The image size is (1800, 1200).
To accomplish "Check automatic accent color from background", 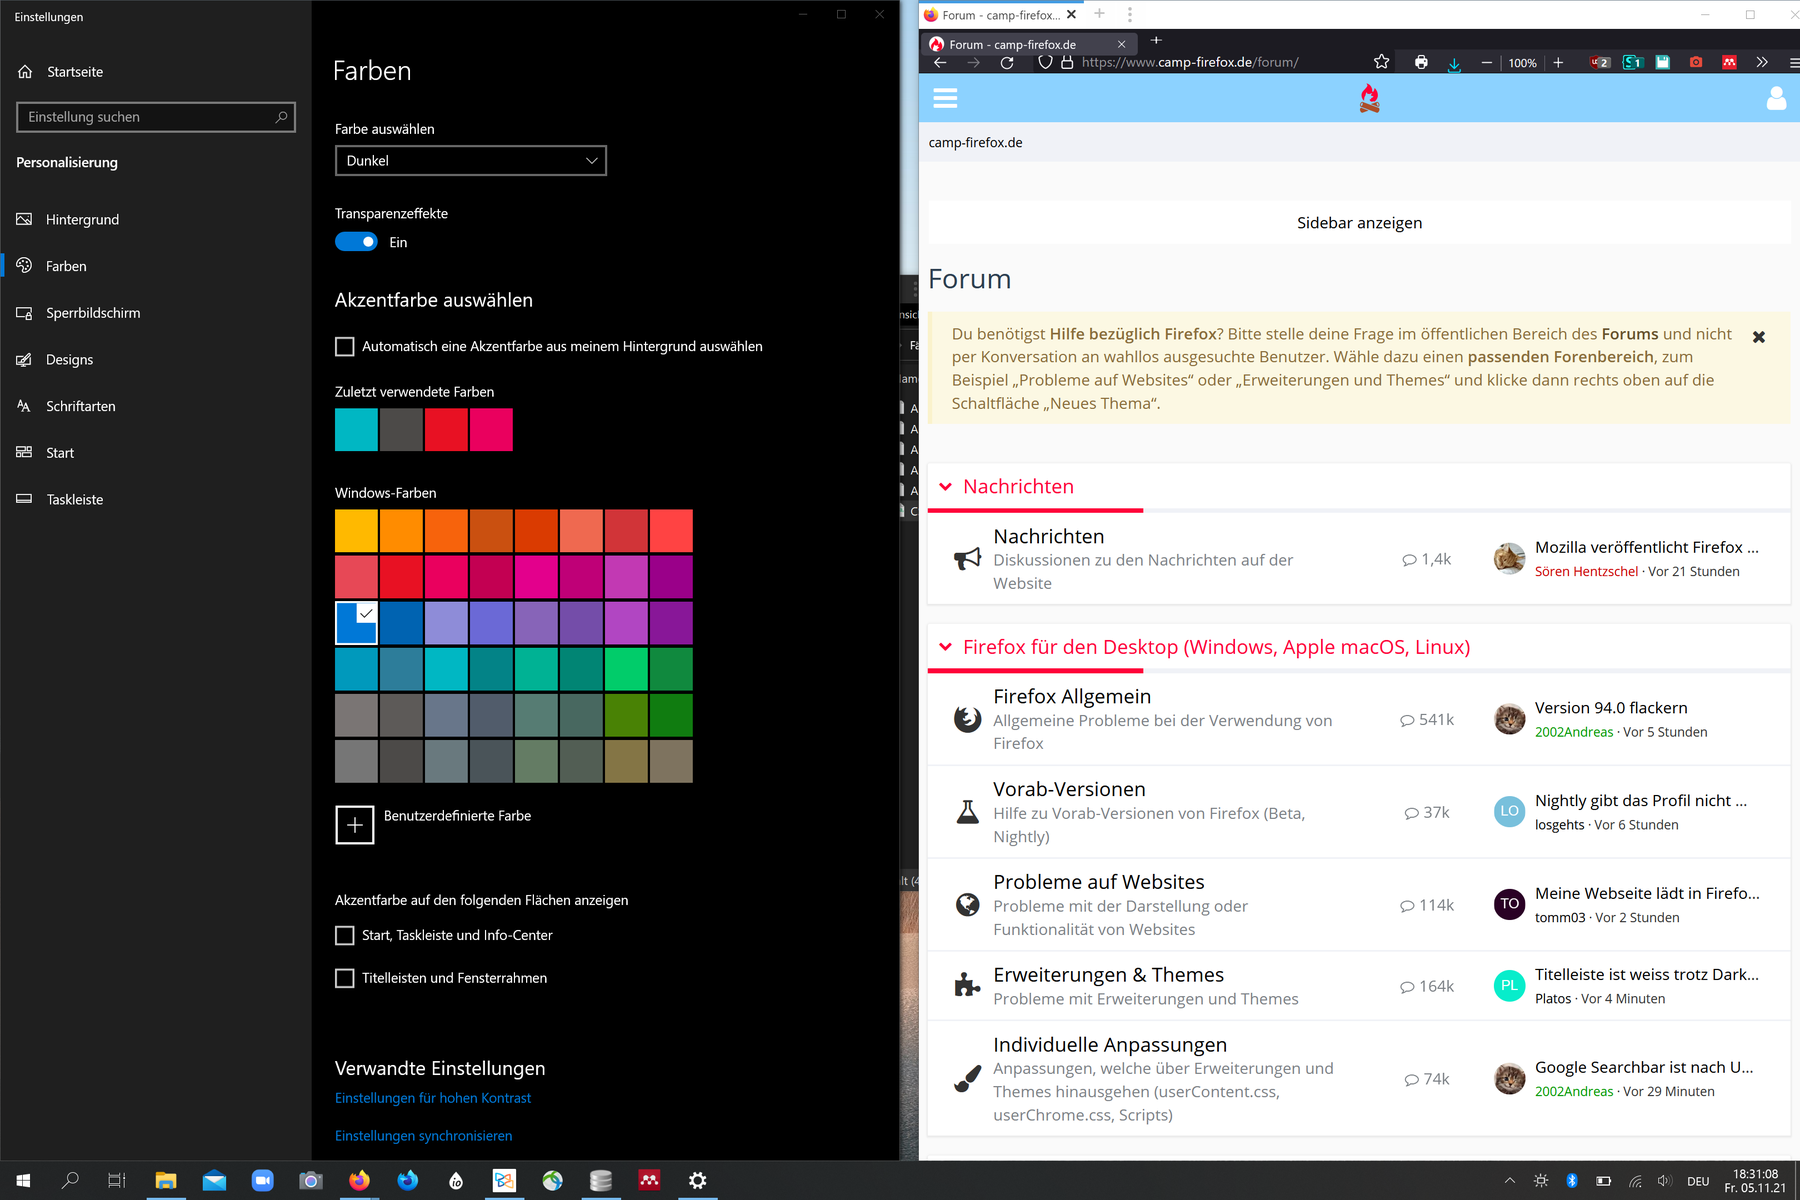I will point(345,347).
